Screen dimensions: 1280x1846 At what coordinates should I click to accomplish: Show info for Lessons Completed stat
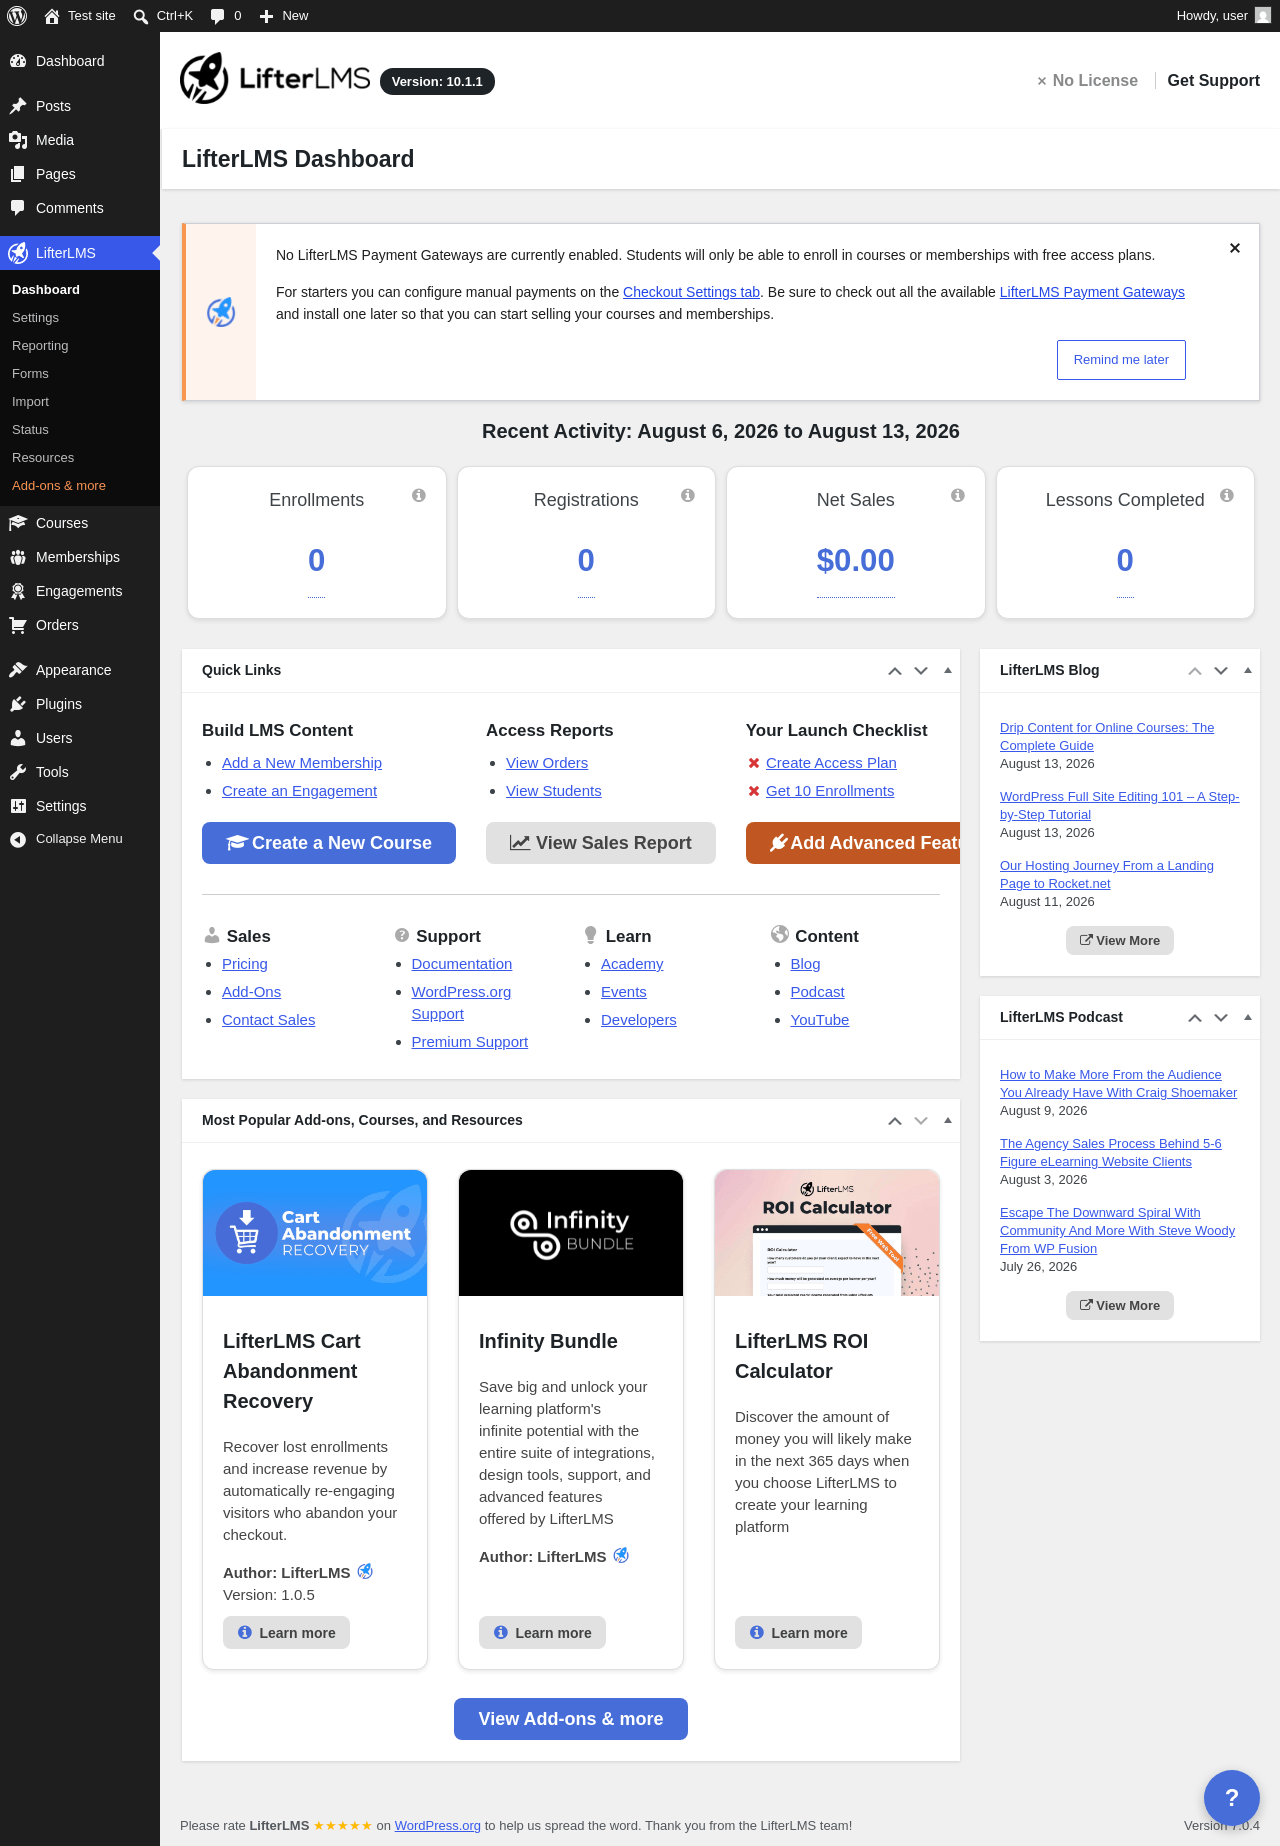click(1227, 495)
